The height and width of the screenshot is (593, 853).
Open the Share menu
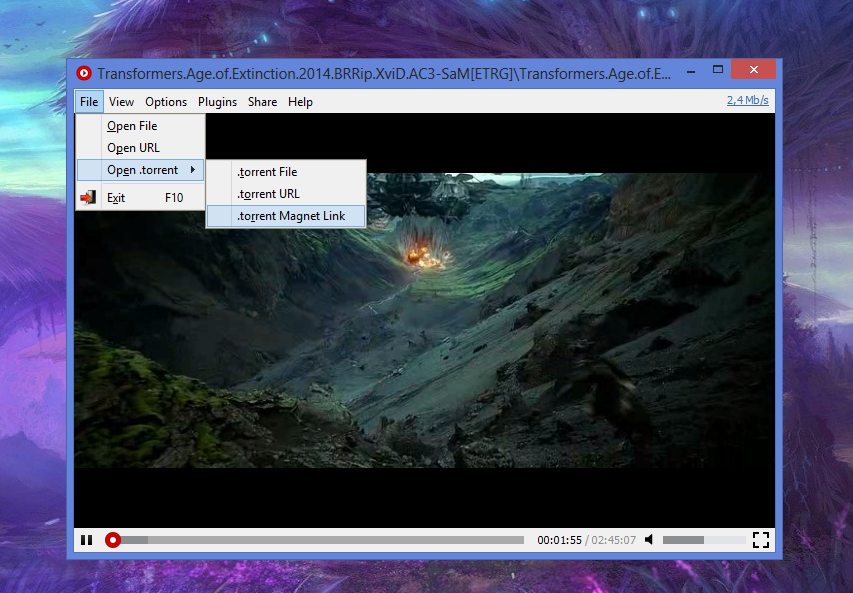[x=262, y=102]
